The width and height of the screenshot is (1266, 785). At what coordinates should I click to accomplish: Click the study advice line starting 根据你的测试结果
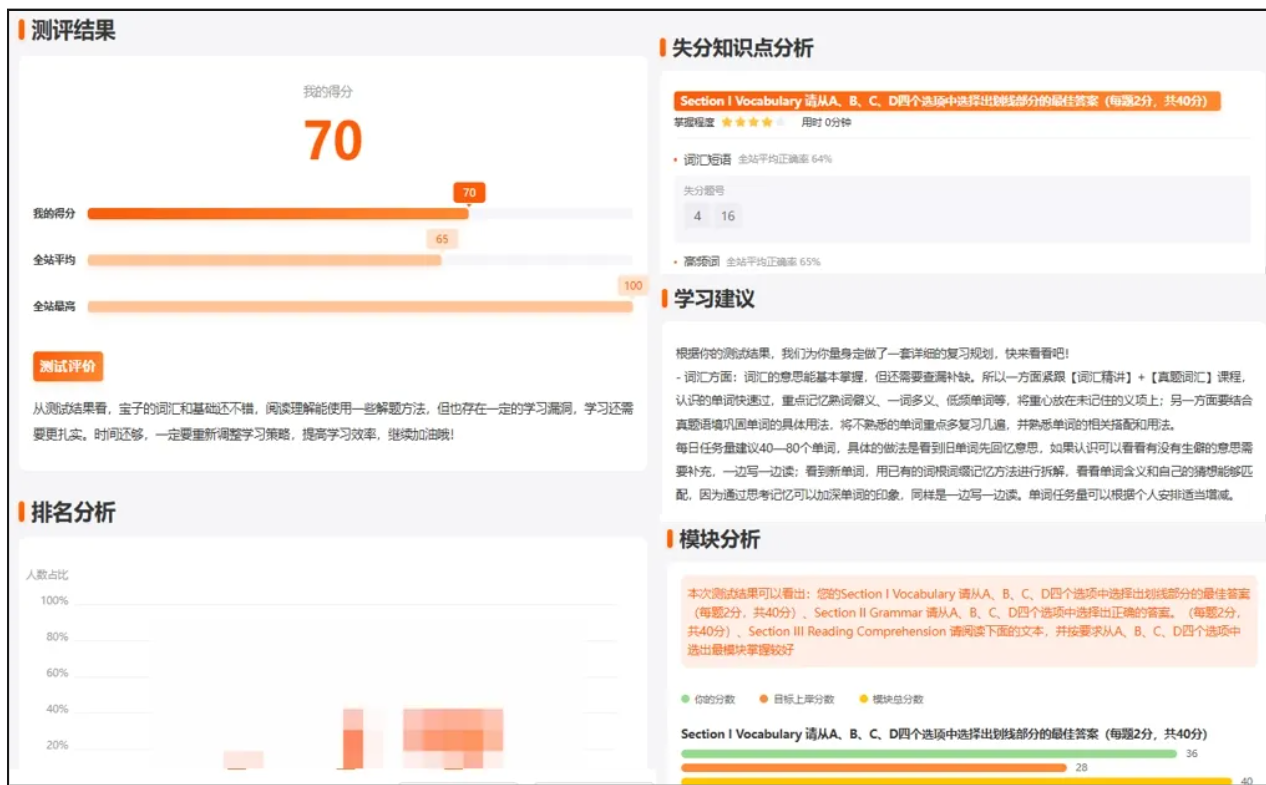(872, 353)
